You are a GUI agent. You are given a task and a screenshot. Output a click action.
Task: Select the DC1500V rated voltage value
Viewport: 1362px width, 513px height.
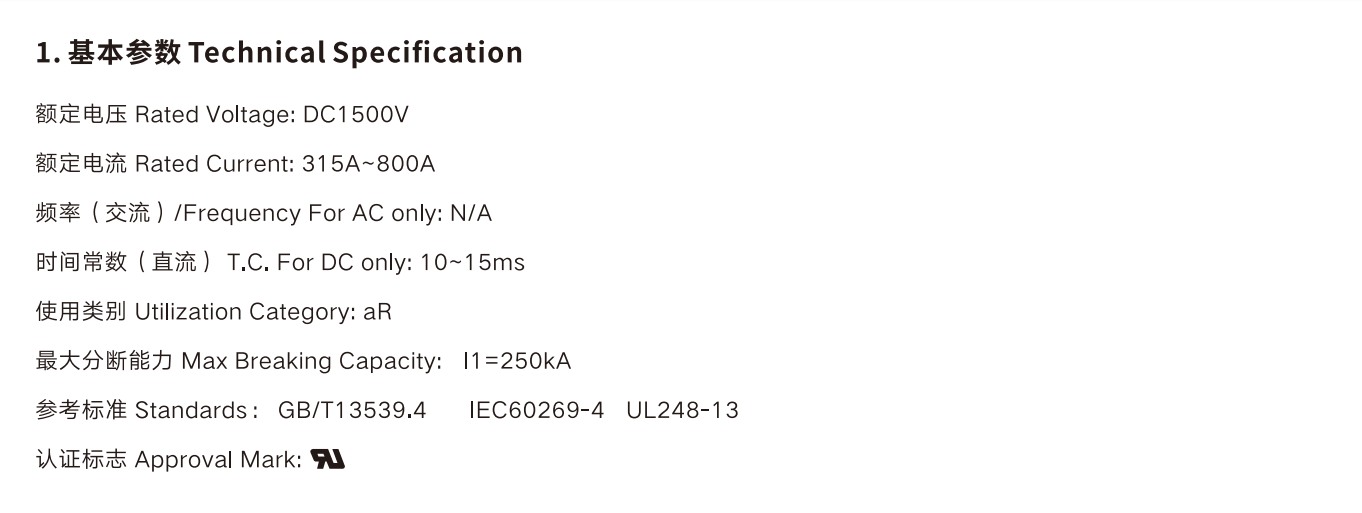[355, 115]
